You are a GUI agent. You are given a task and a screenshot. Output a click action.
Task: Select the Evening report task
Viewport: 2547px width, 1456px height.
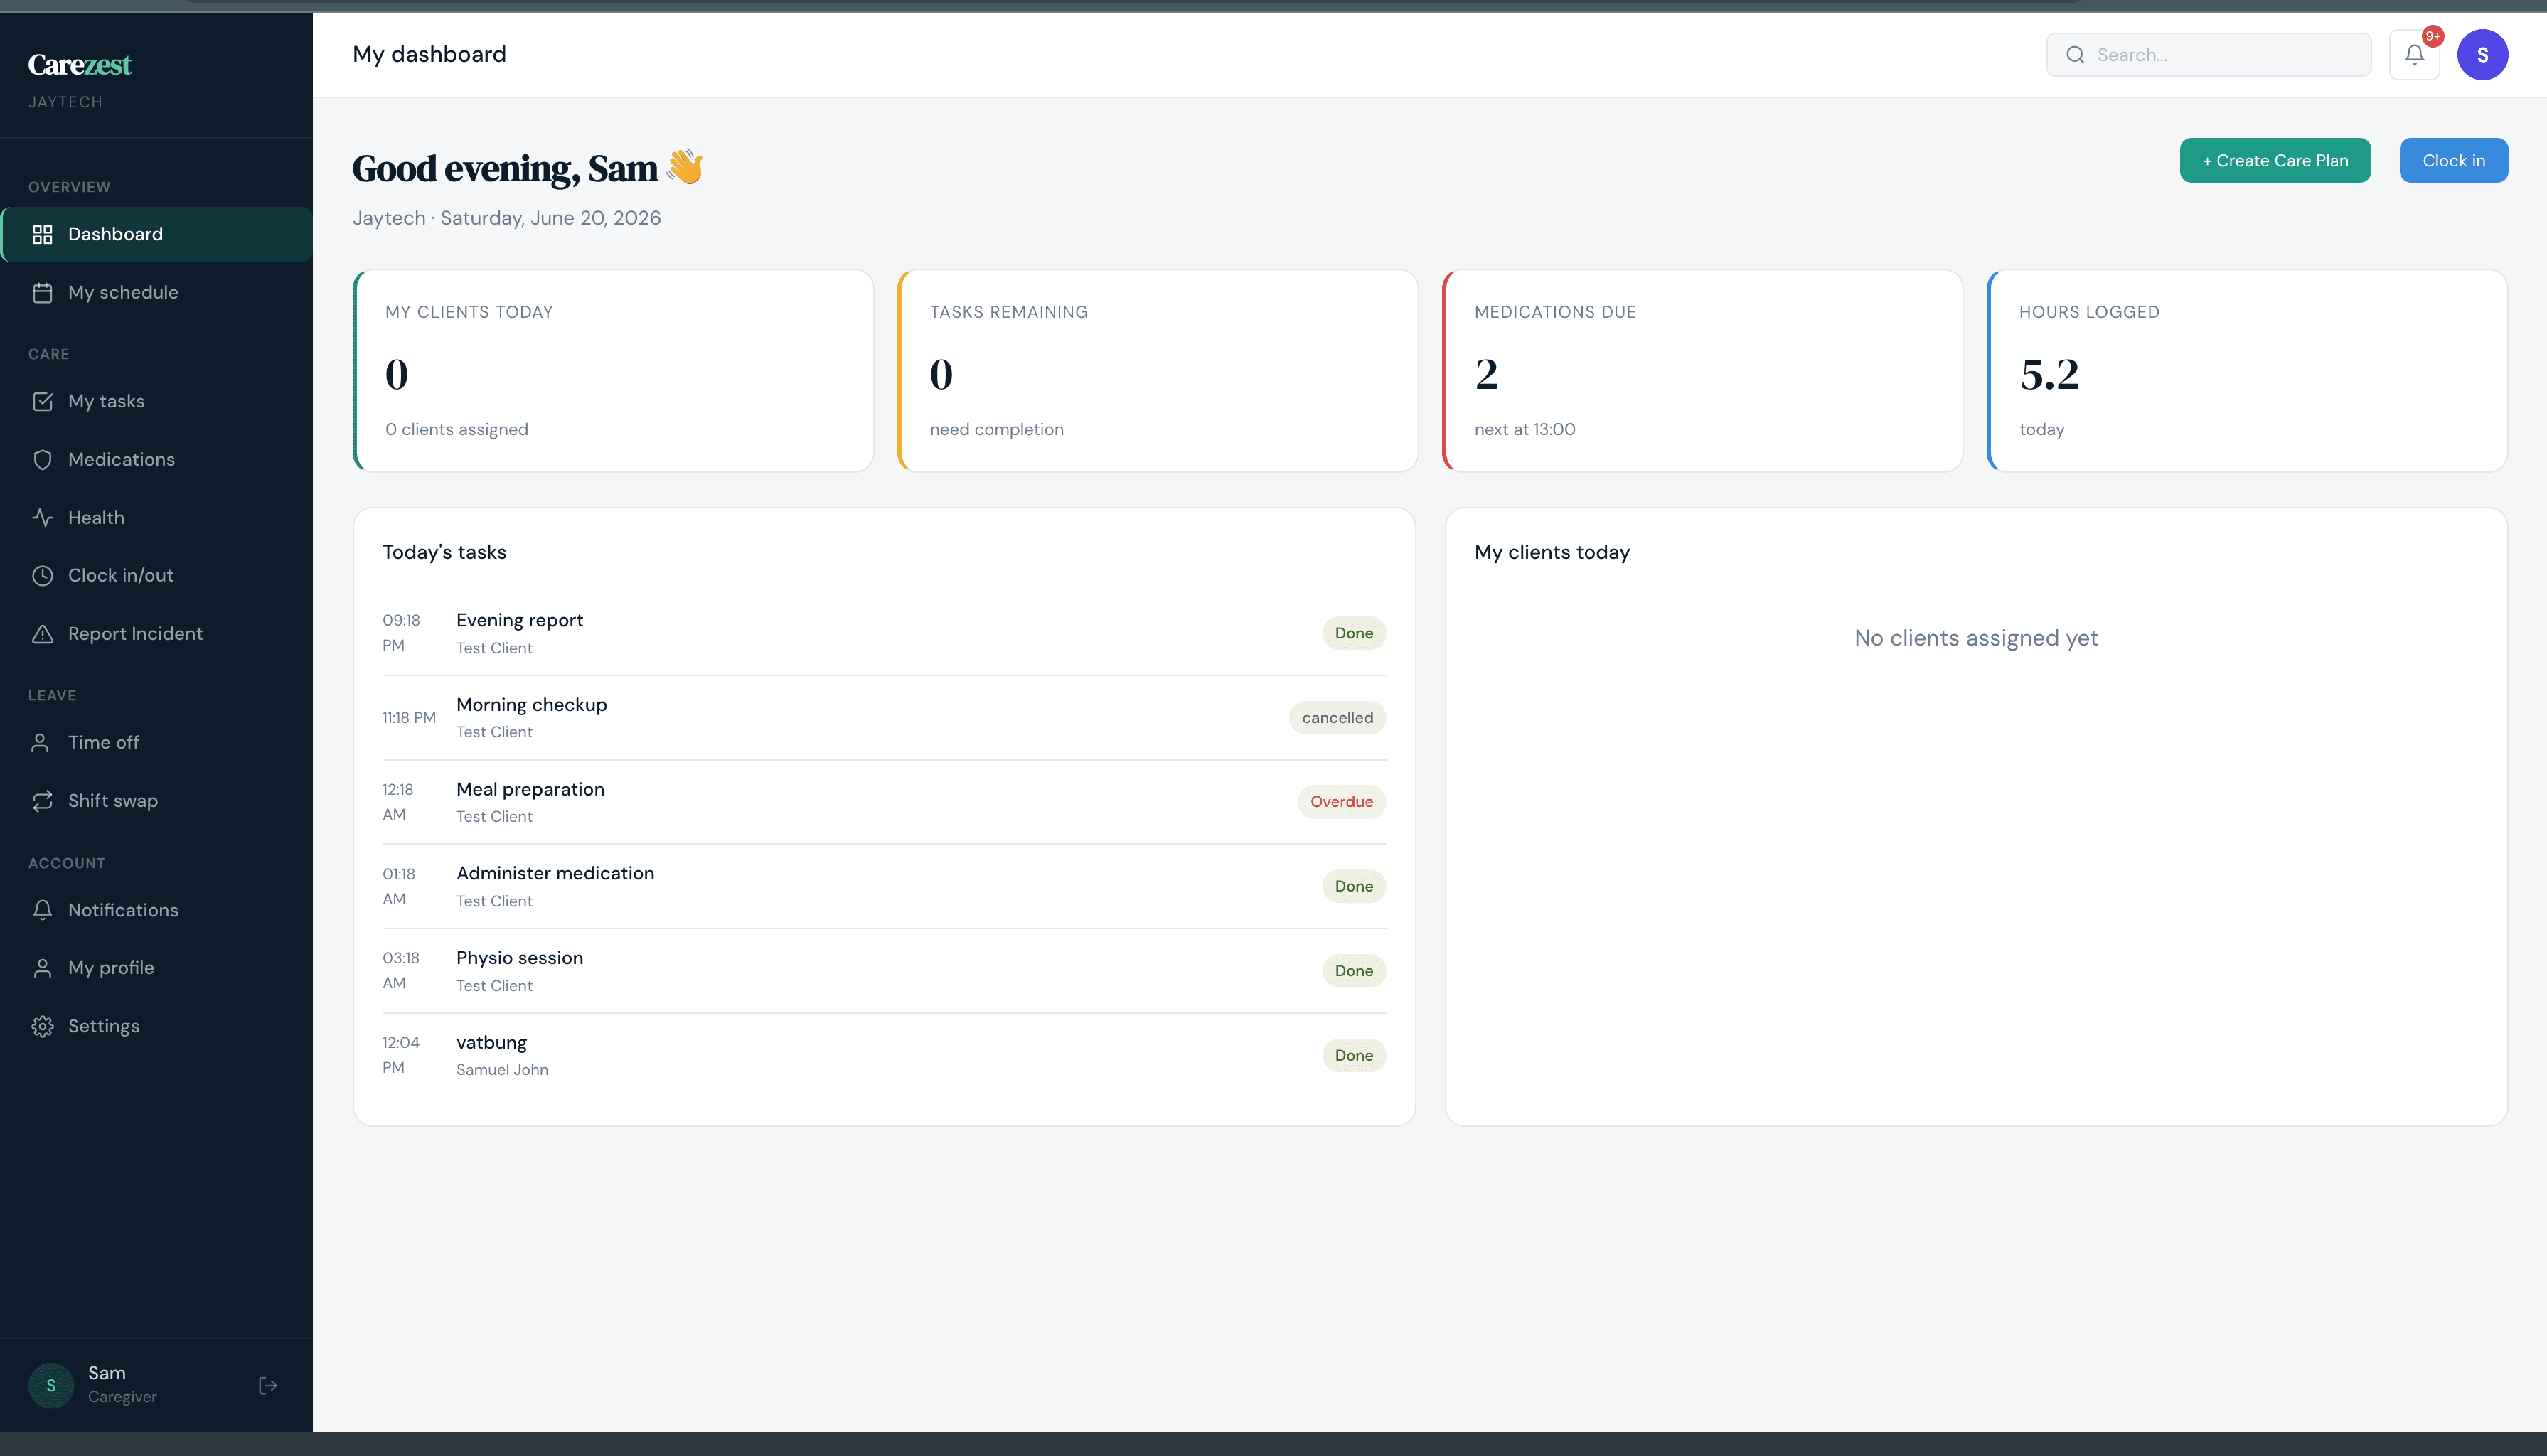pyautogui.click(x=884, y=633)
